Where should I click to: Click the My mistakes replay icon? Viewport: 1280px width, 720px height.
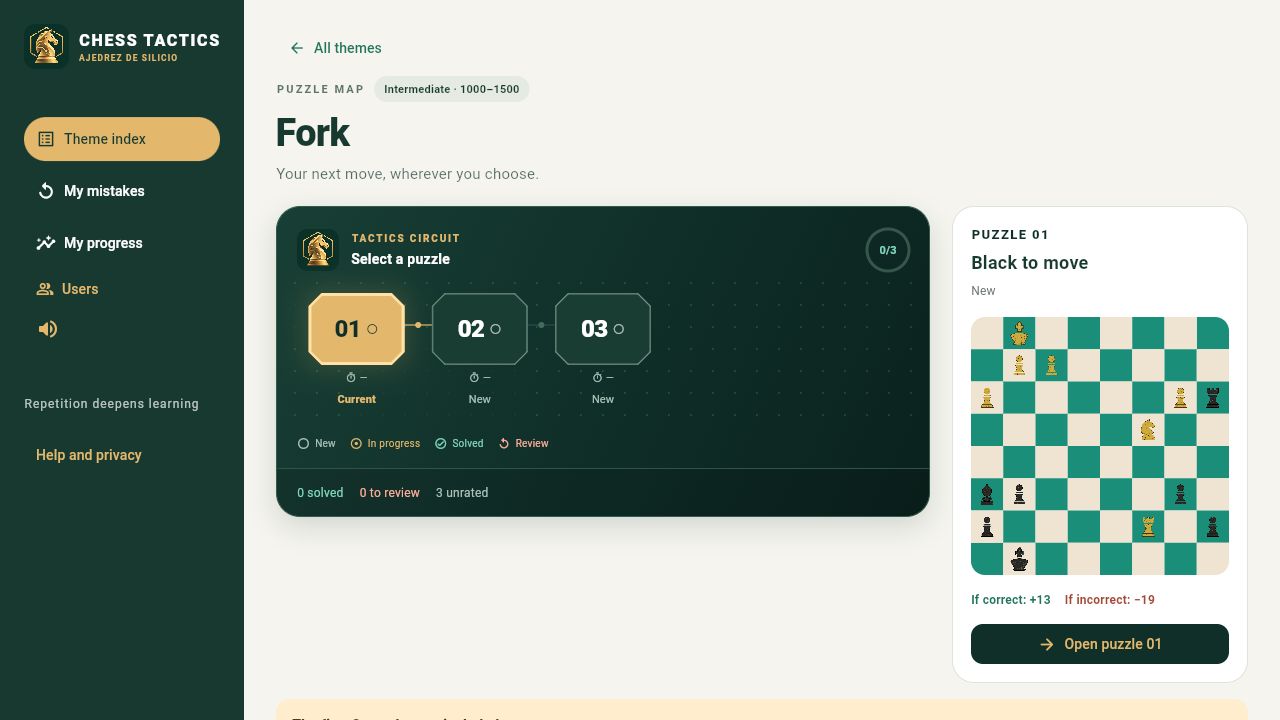coord(46,191)
